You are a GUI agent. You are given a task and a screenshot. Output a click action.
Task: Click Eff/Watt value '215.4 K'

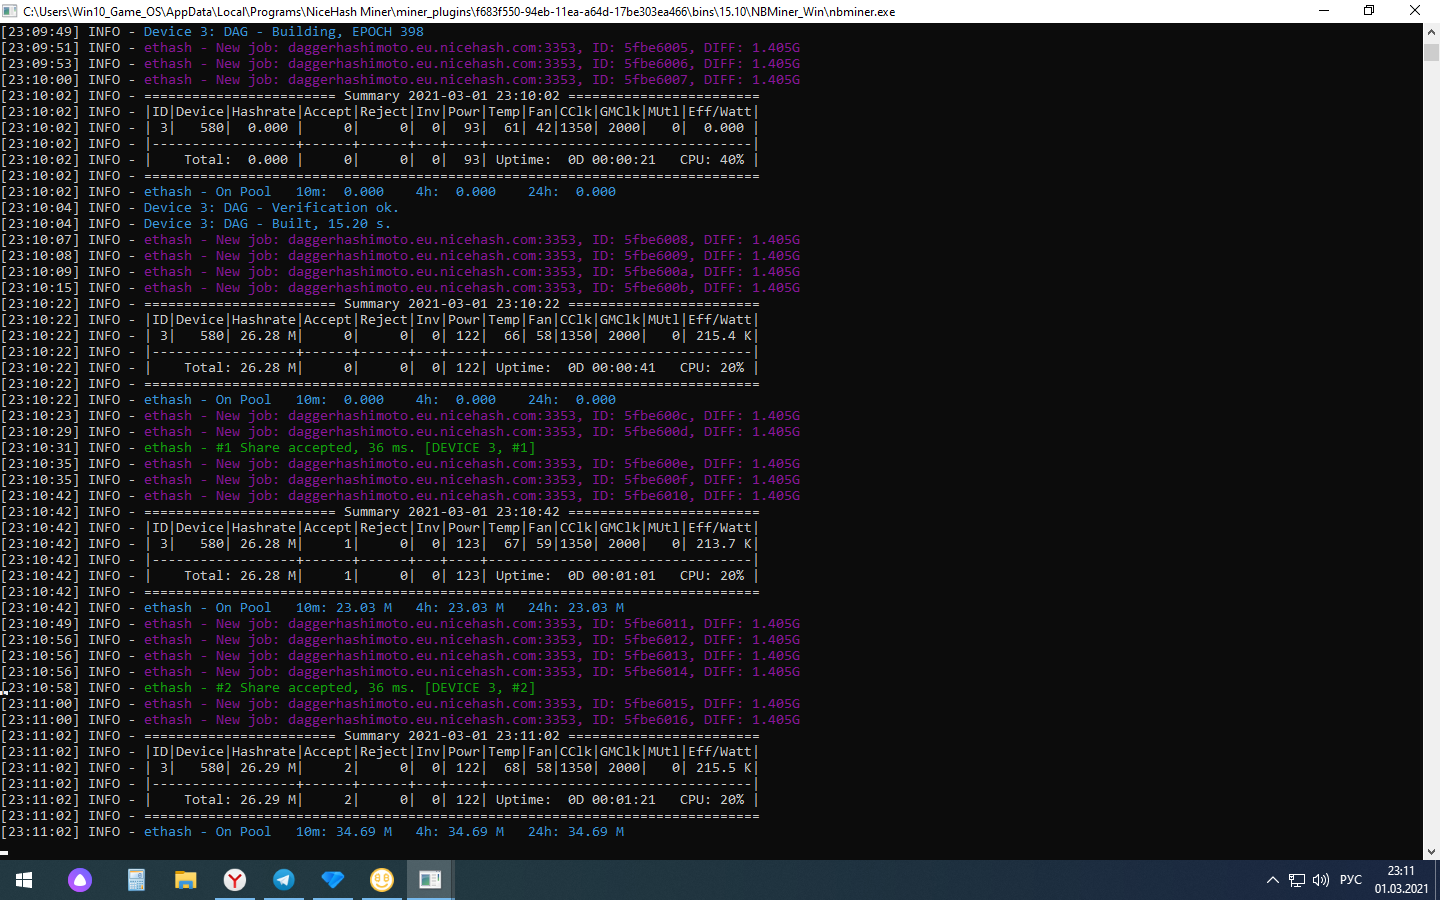click(x=724, y=336)
